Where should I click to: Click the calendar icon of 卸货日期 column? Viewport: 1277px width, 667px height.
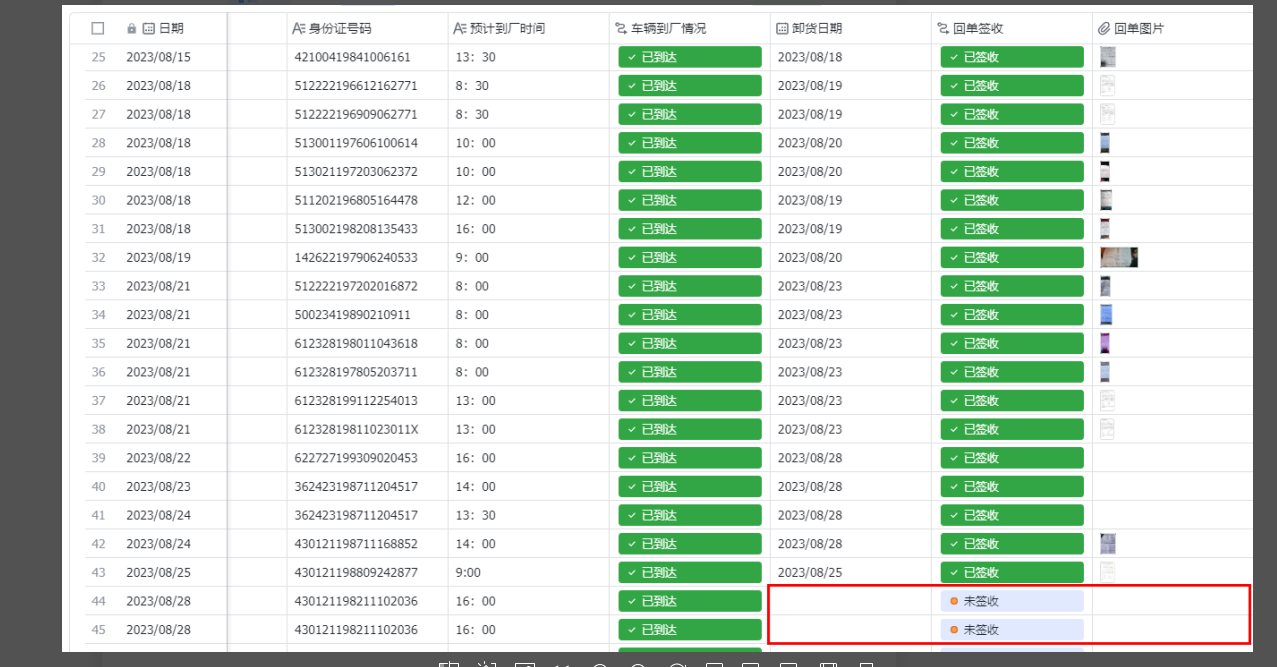[783, 29]
